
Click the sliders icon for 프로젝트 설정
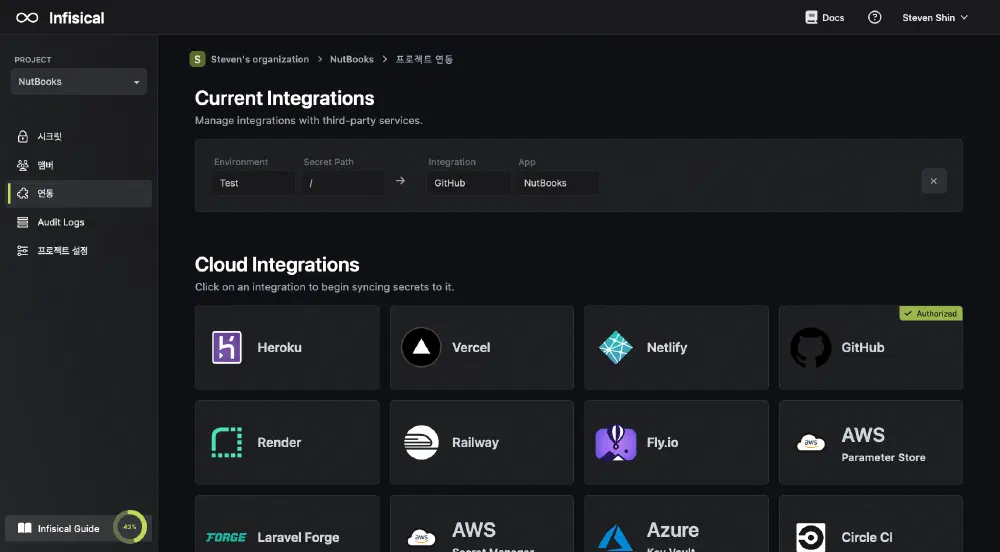click(x=22, y=251)
